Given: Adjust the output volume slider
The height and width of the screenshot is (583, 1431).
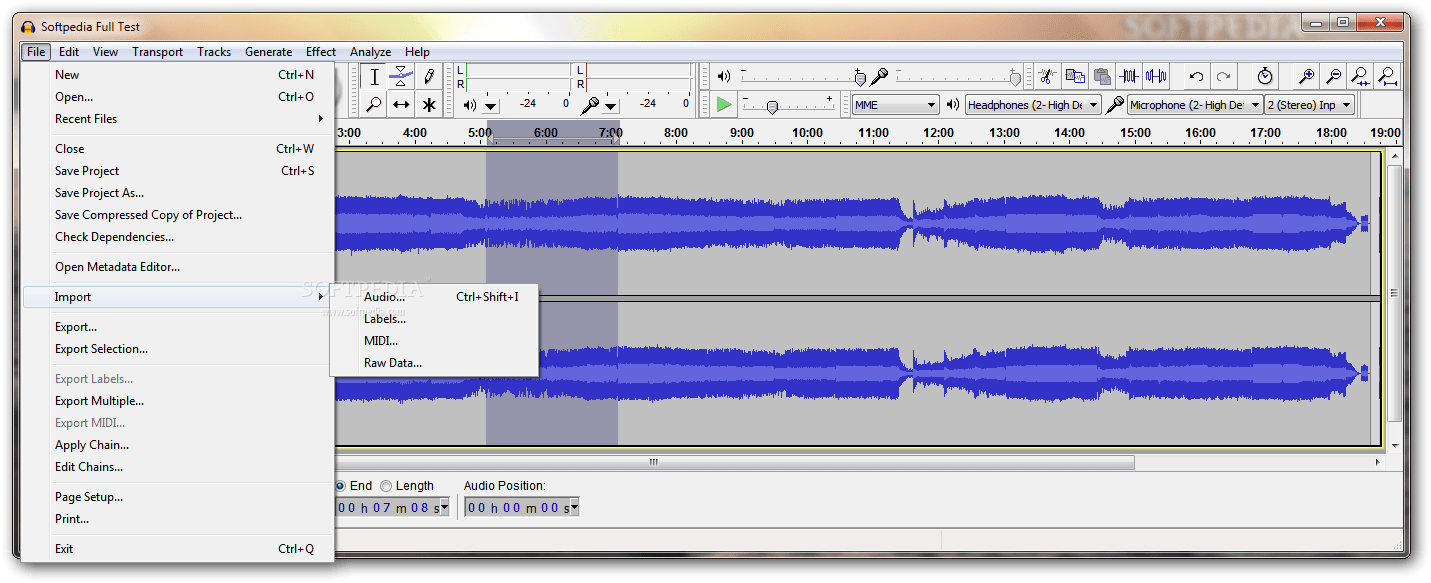Looking at the screenshot, I should click(x=859, y=77).
